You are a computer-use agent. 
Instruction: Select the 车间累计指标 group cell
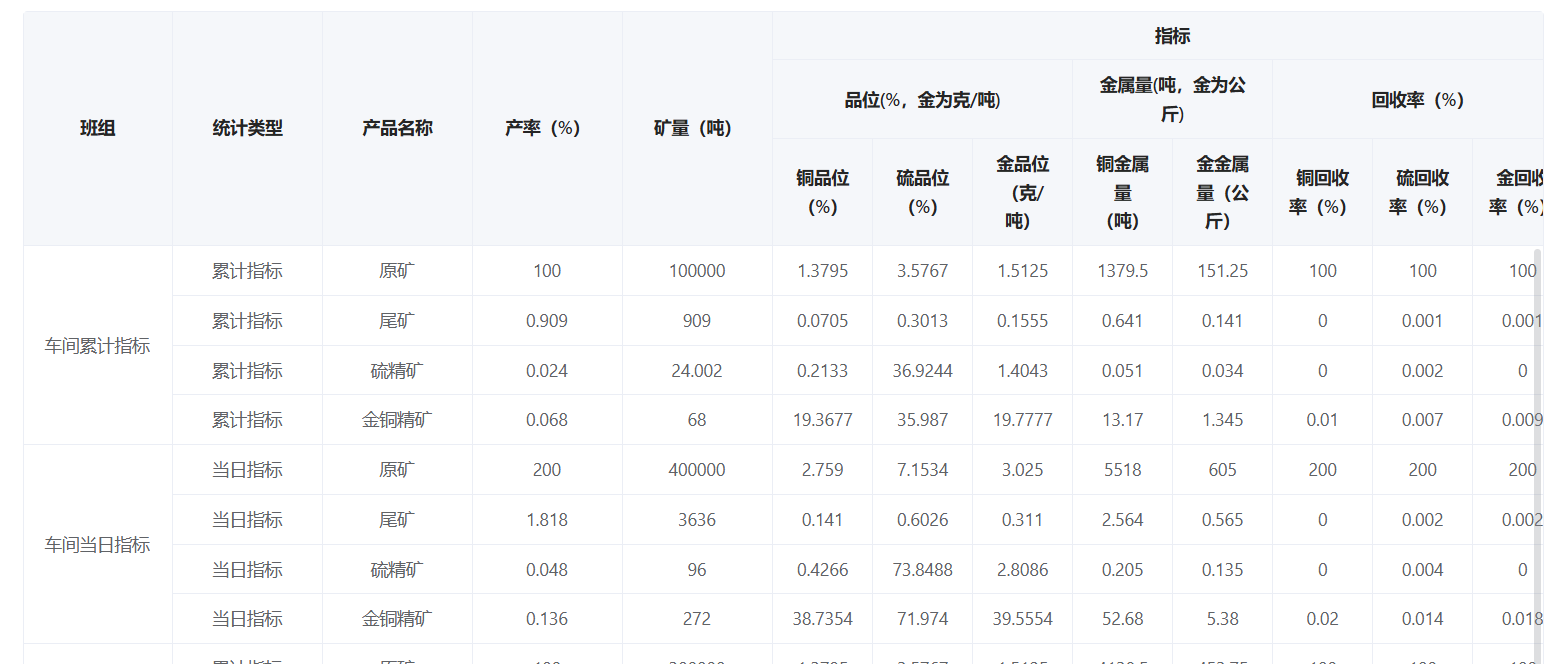pyautogui.click(x=98, y=346)
